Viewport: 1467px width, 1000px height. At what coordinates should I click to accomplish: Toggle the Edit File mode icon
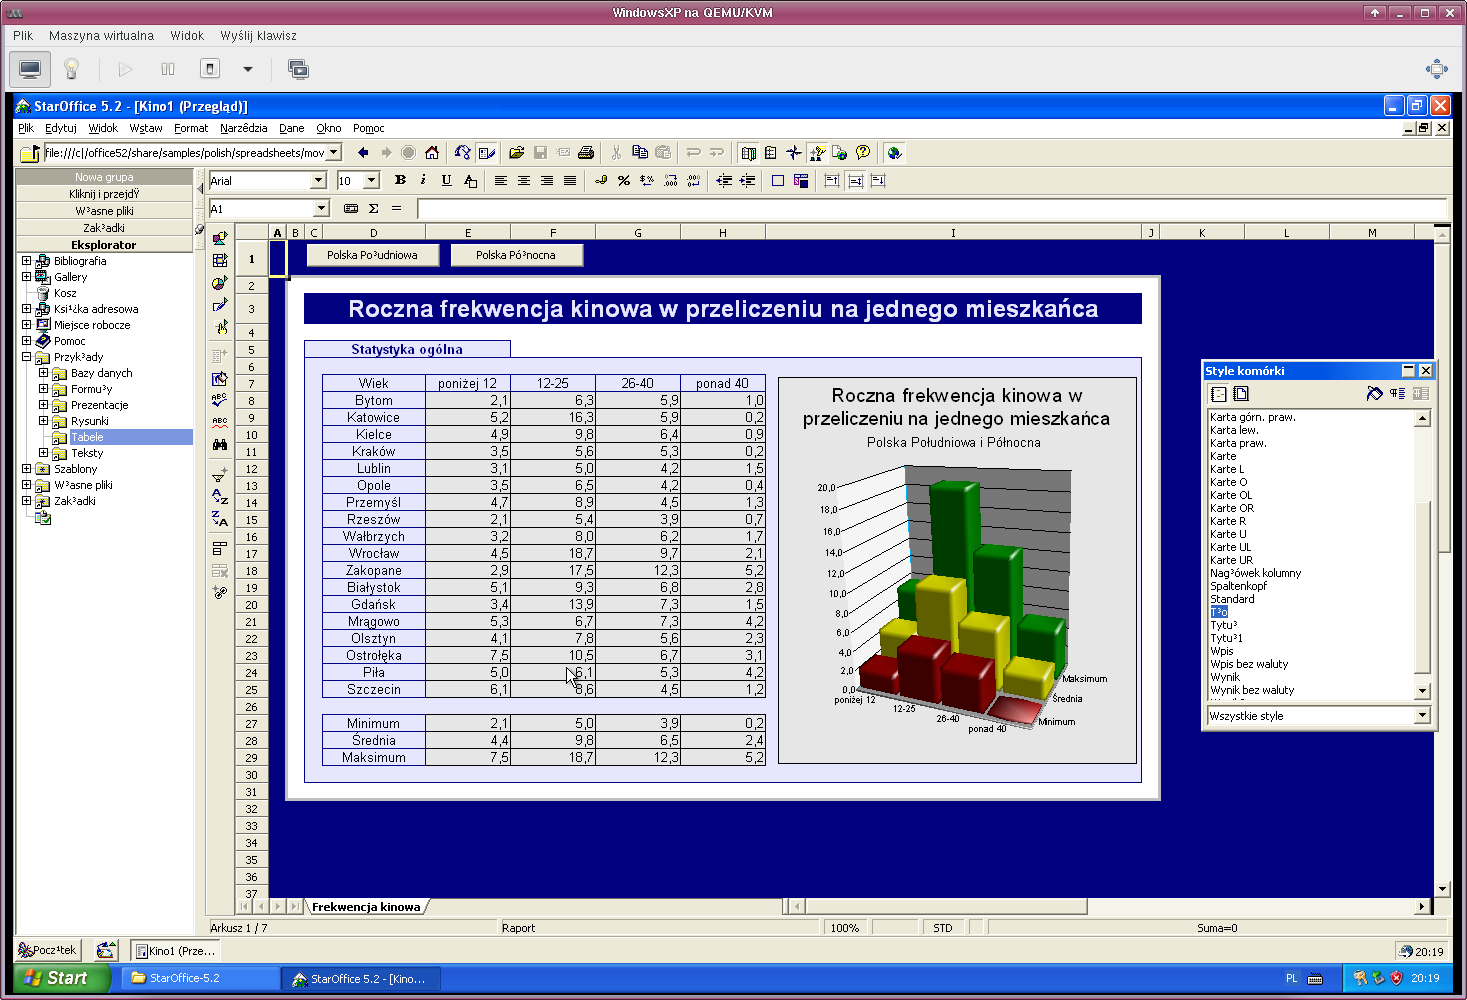[487, 153]
